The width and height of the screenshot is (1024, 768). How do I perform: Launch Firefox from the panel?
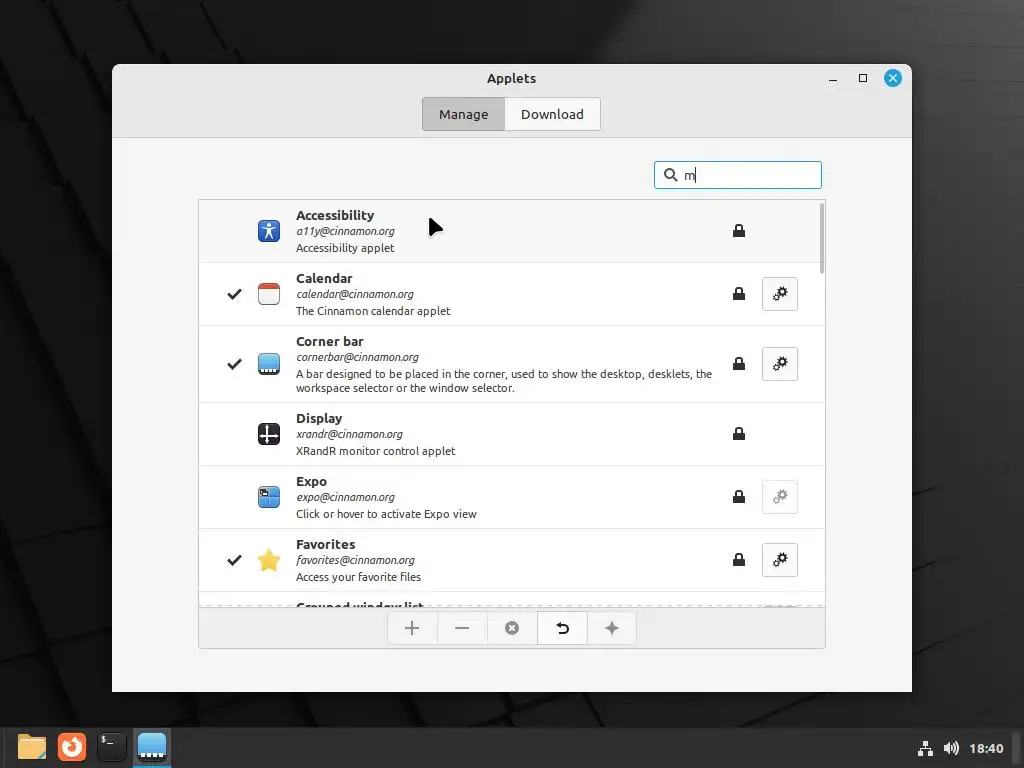tap(72, 747)
